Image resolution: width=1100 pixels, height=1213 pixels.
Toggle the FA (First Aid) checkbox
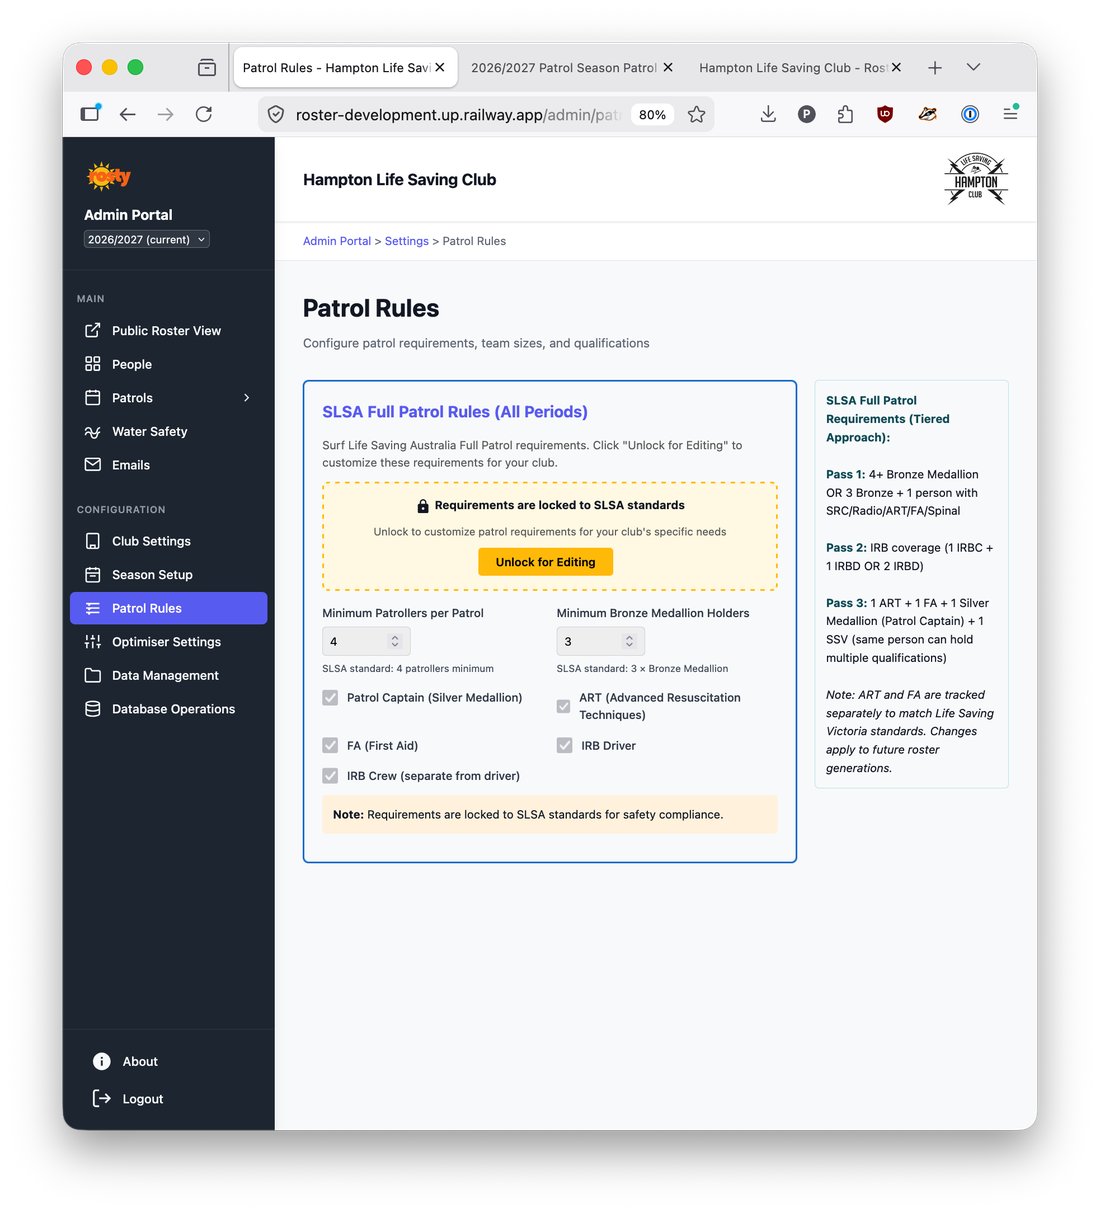(x=330, y=746)
